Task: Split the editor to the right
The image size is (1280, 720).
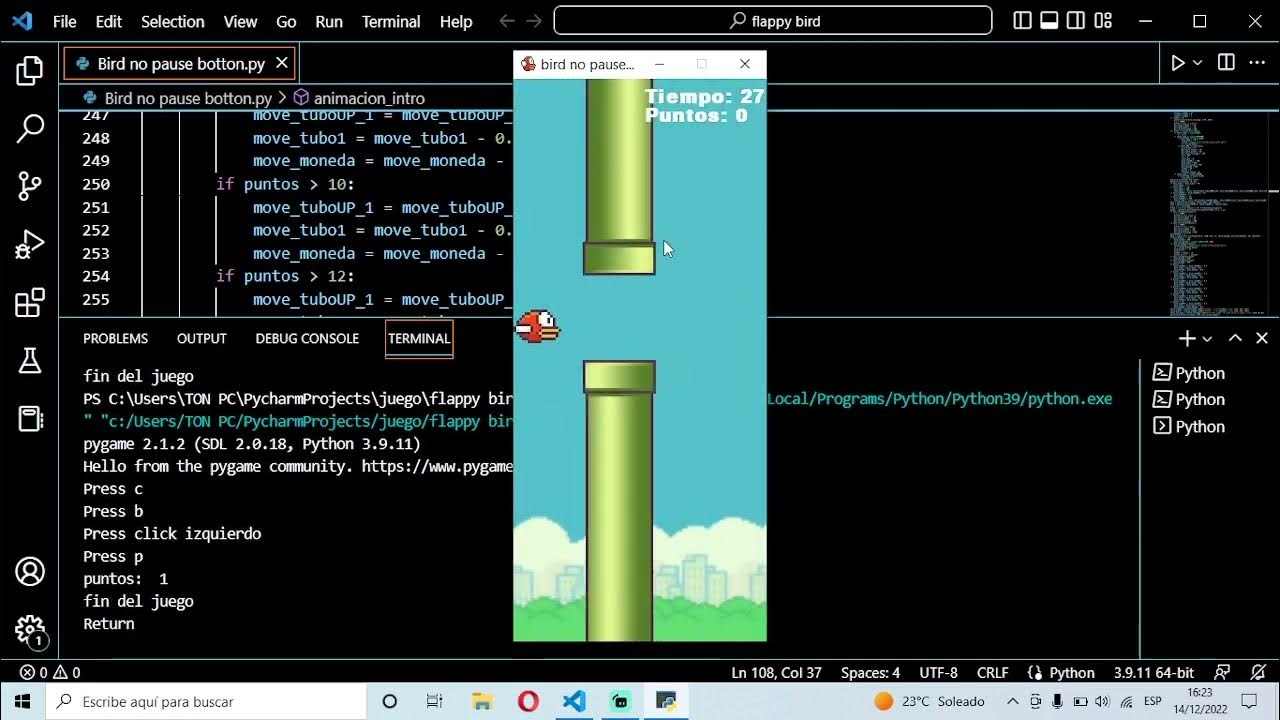Action: point(1226,63)
